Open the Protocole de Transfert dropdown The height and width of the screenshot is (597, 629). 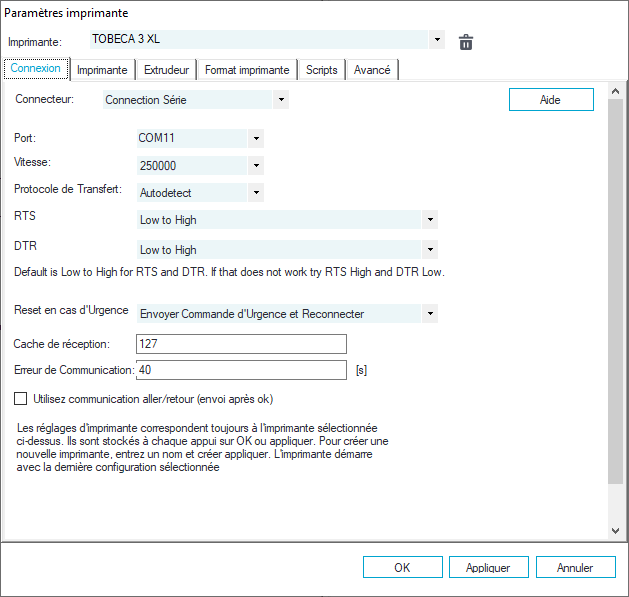click(257, 192)
